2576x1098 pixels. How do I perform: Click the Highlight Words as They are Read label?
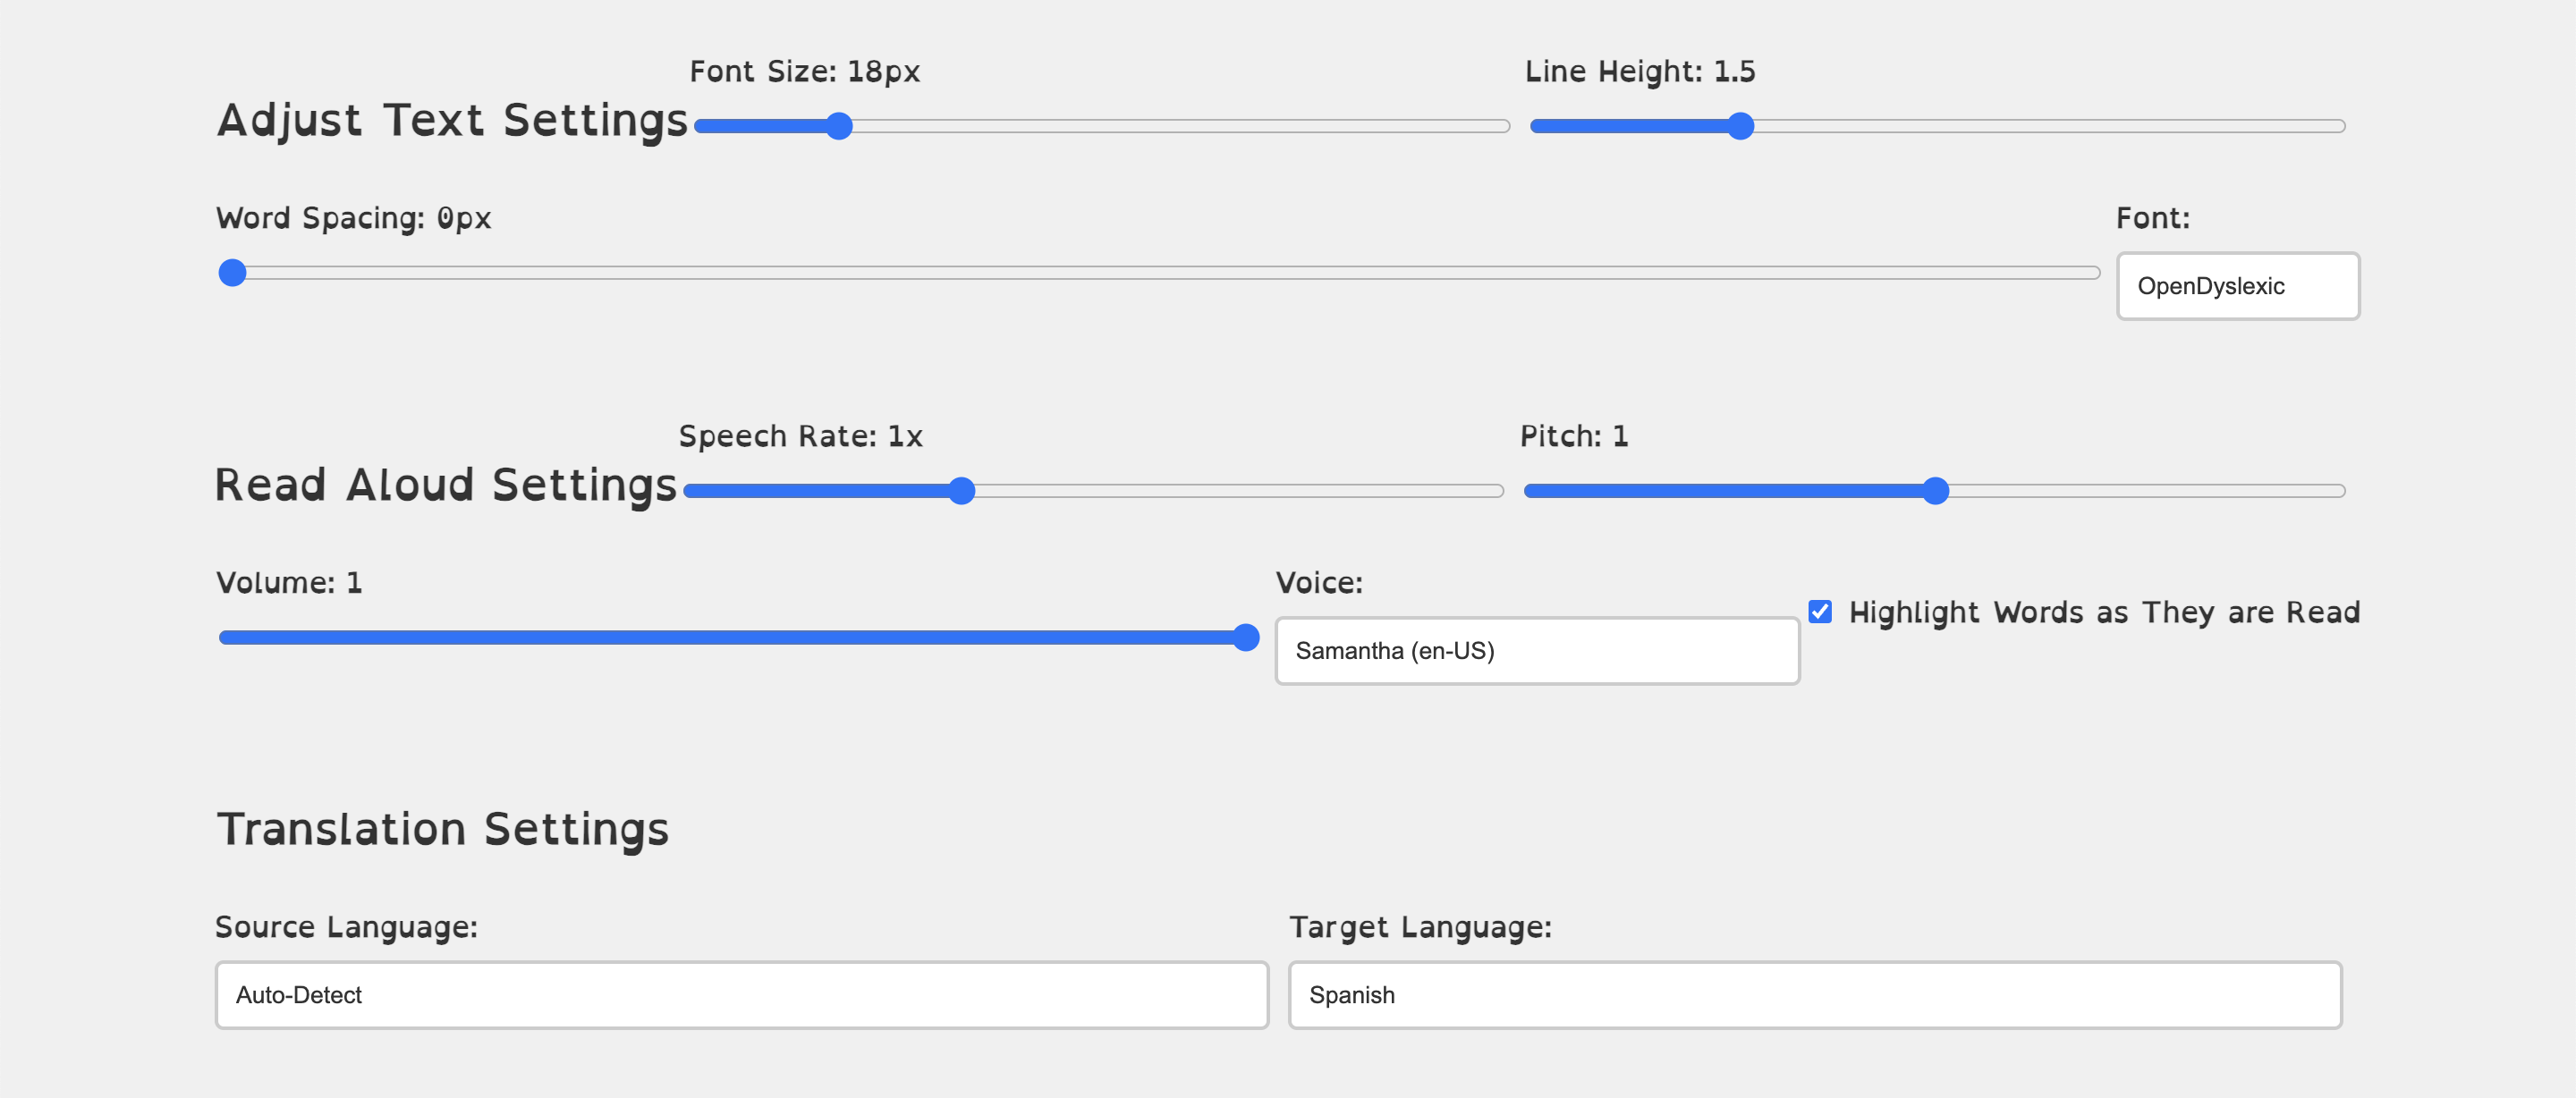pyautogui.click(x=2103, y=612)
